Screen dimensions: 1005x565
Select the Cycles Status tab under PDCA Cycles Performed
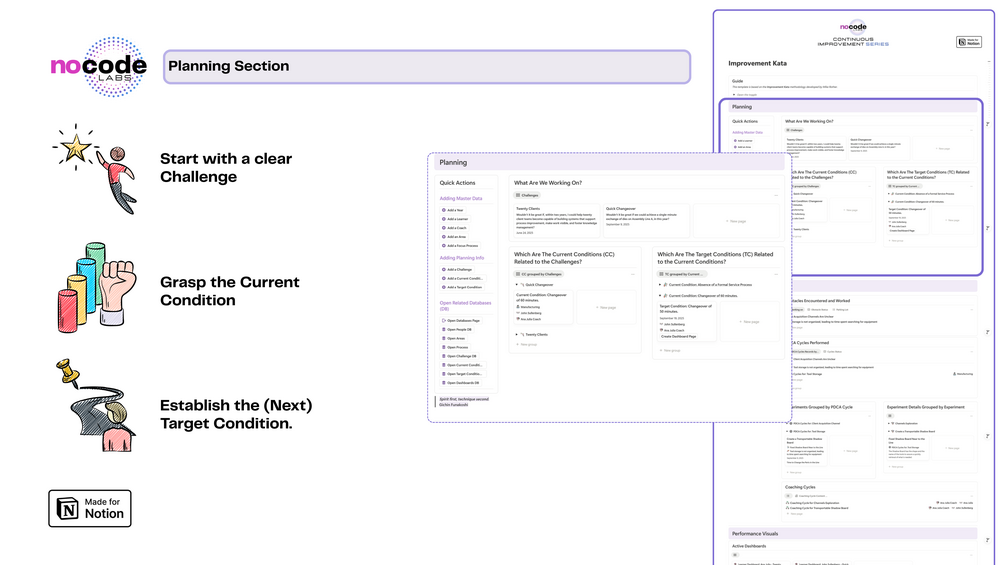[832, 352]
